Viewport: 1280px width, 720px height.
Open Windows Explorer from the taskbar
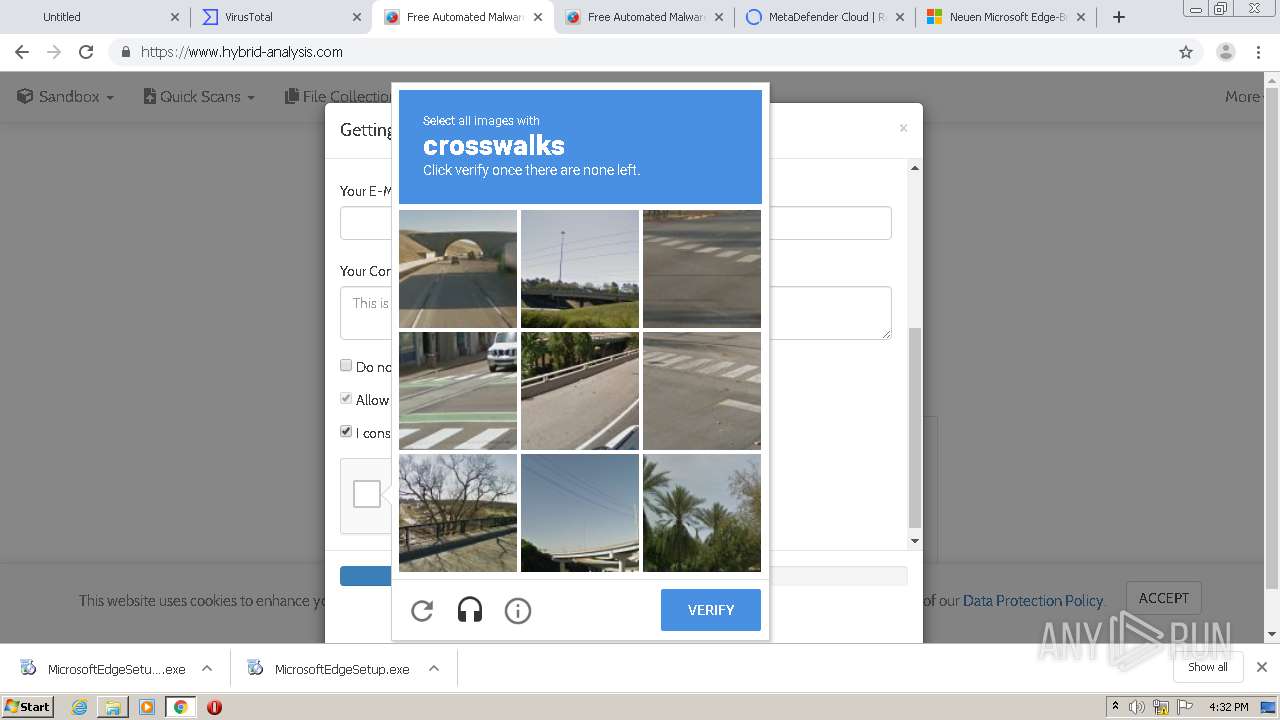pos(113,707)
